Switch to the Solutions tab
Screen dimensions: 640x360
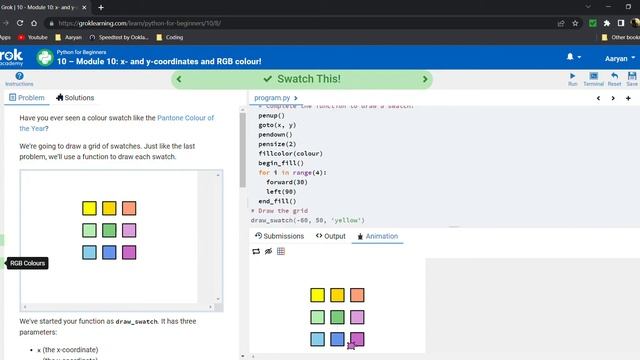click(x=75, y=98)
